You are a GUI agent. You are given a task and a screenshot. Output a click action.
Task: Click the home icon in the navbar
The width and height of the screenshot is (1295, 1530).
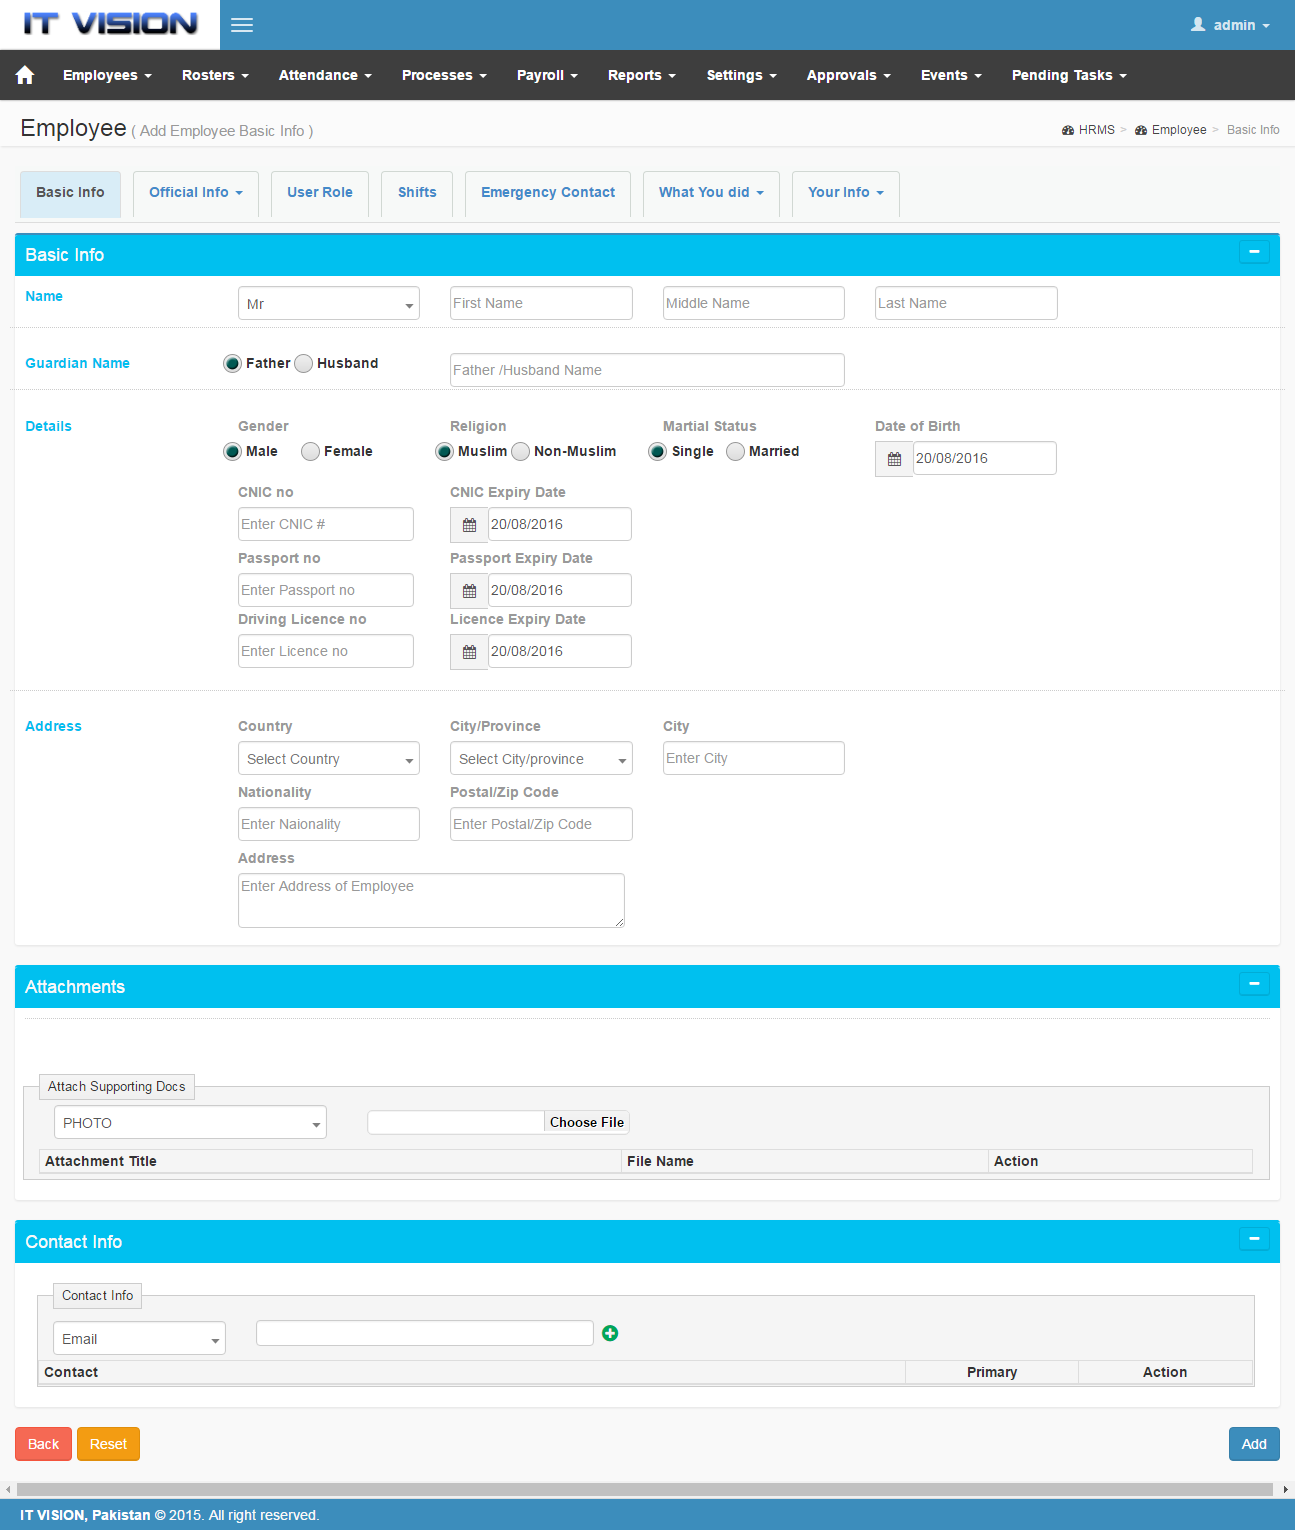[x=24, y=74]
